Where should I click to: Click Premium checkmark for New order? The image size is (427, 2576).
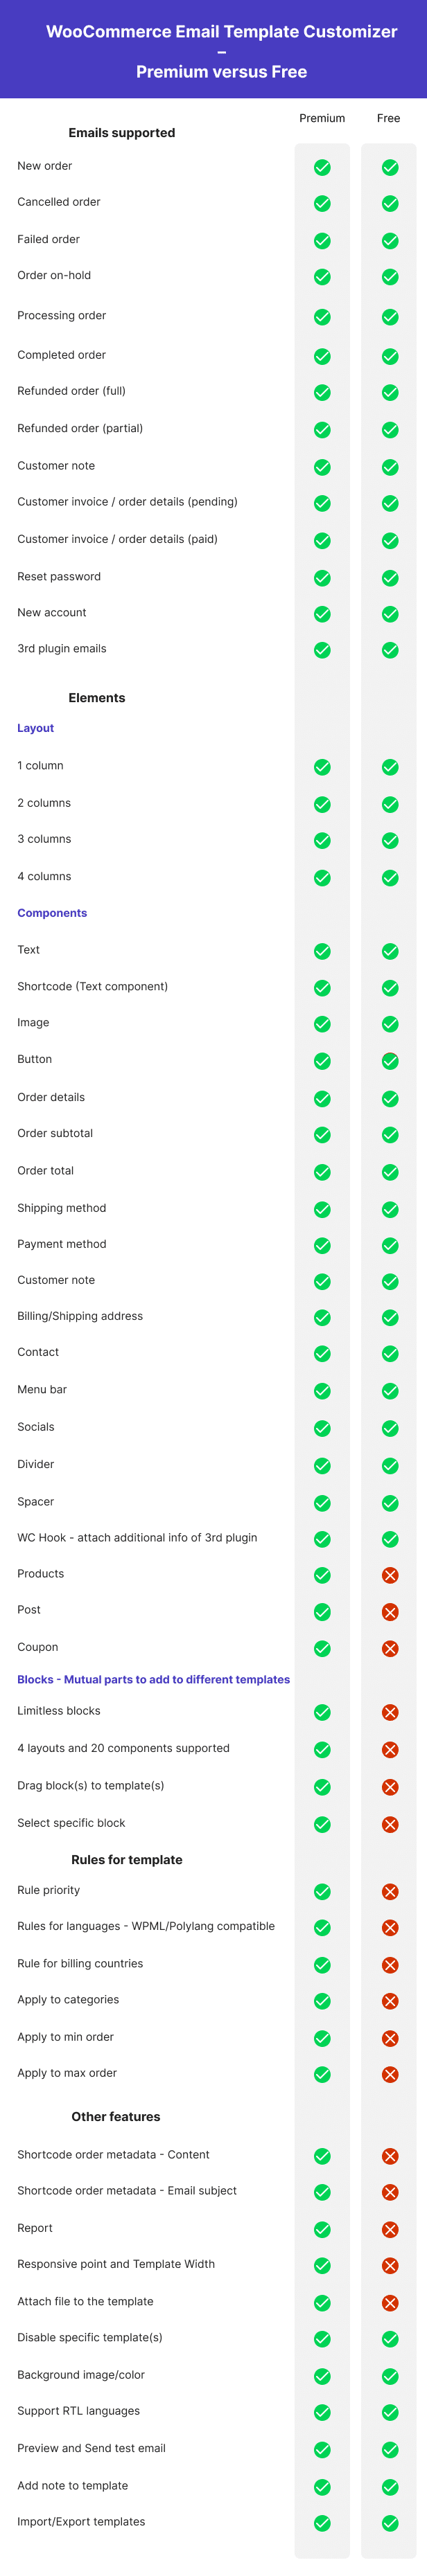click(x=322, y=167)
